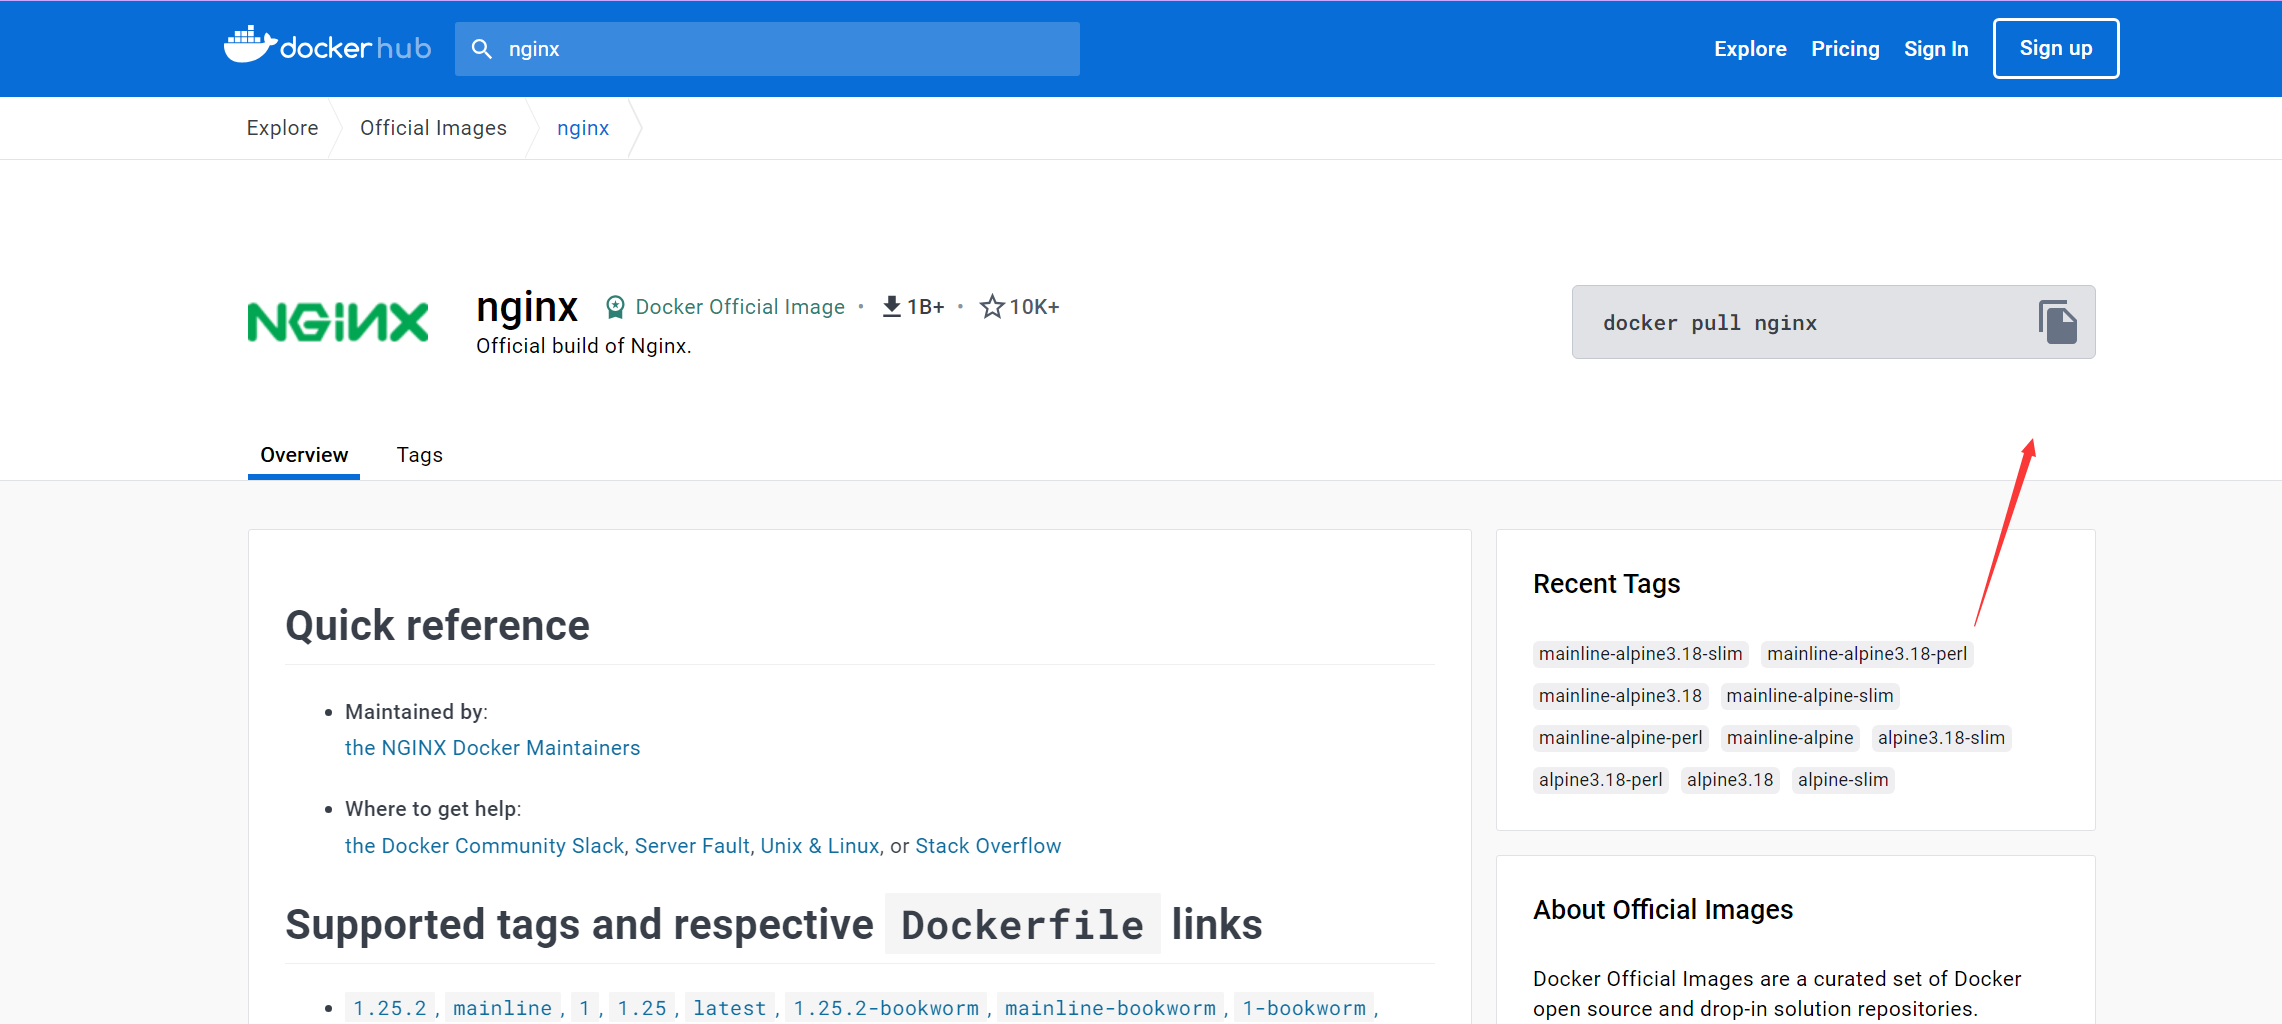Click the Quick reference heading
Viewport: 2282px width, 1024px height.
[437, 626]
